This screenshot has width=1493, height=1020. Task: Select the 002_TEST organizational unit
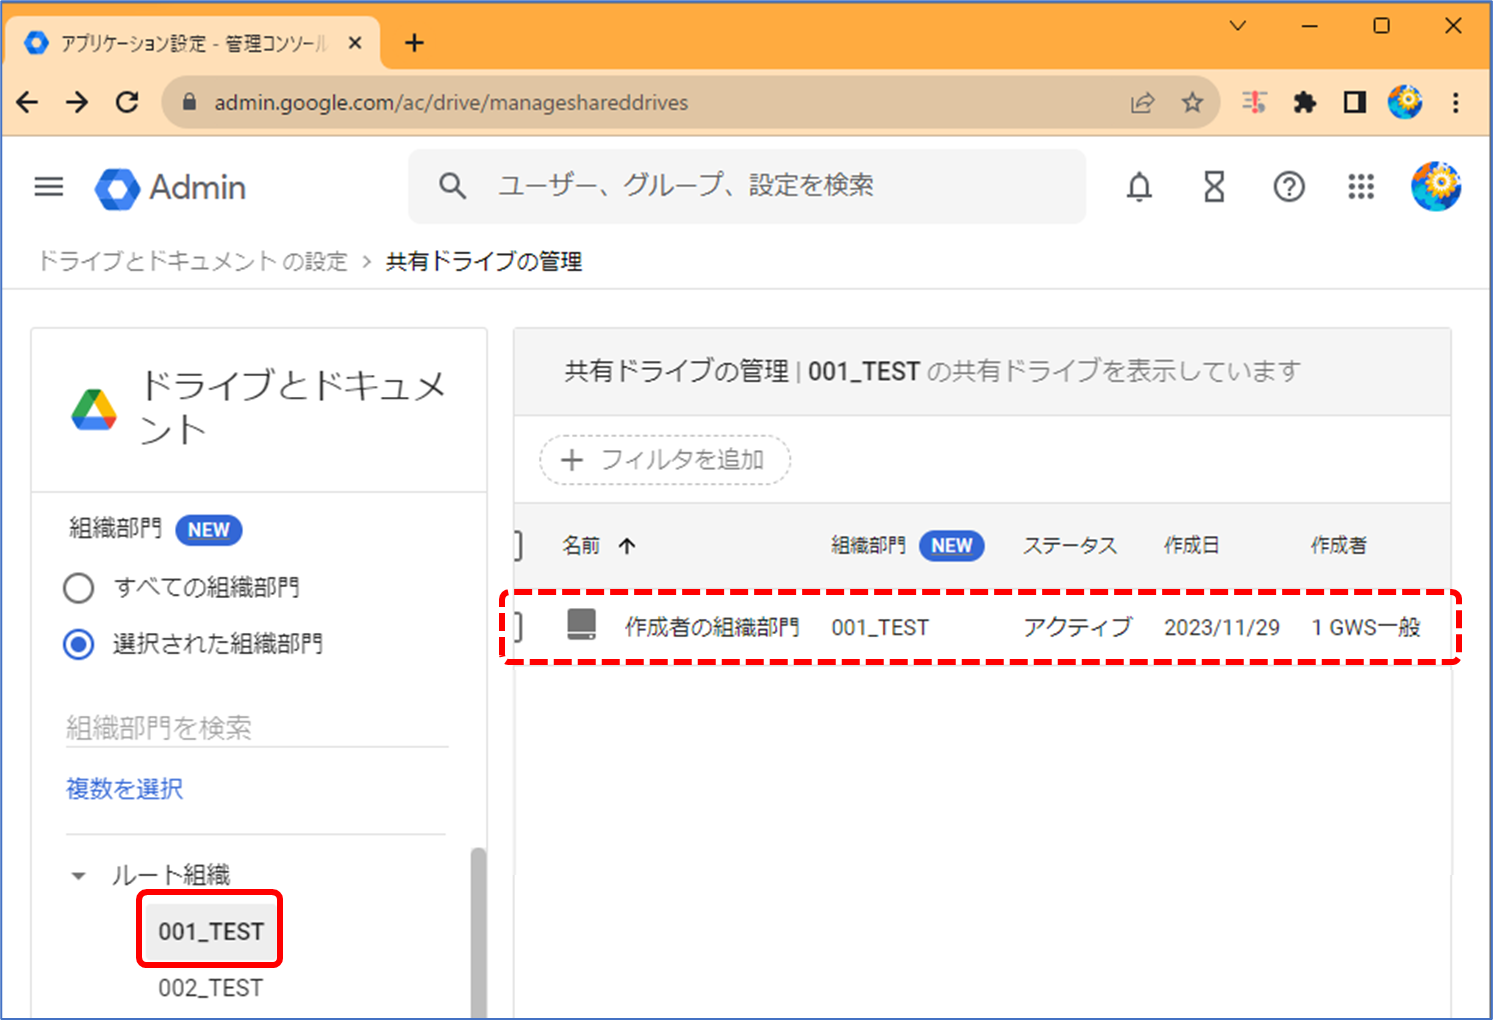pyautogui.click(x=211, y=988)
